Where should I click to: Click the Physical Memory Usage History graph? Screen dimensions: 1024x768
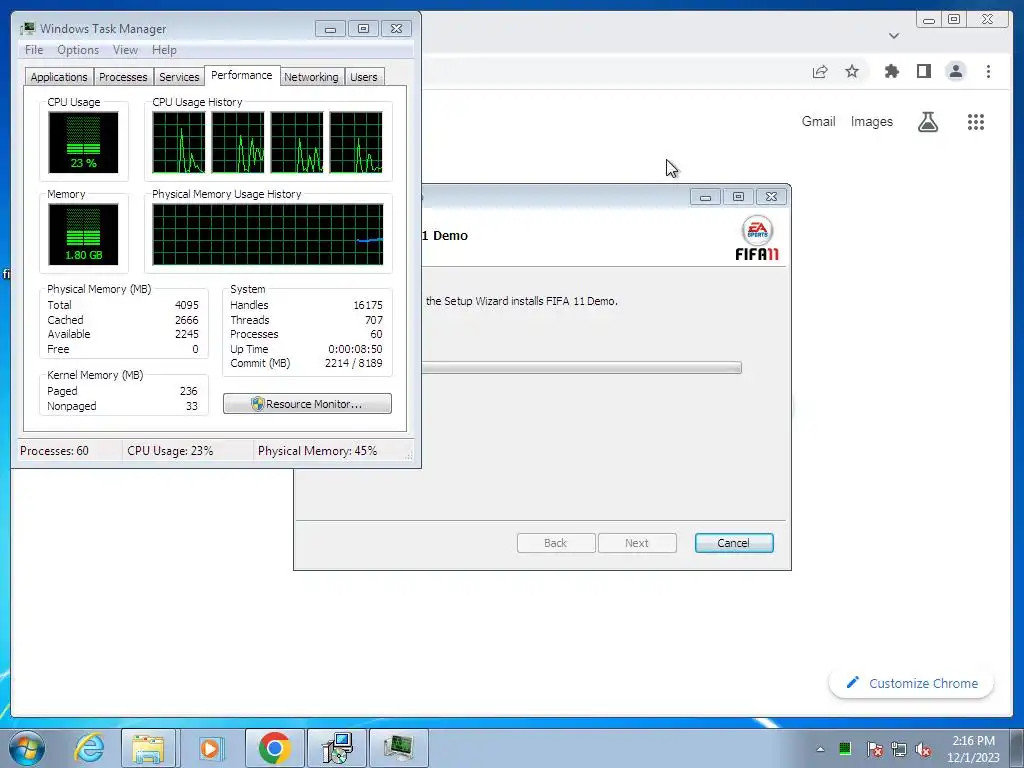tap(268, 234)
